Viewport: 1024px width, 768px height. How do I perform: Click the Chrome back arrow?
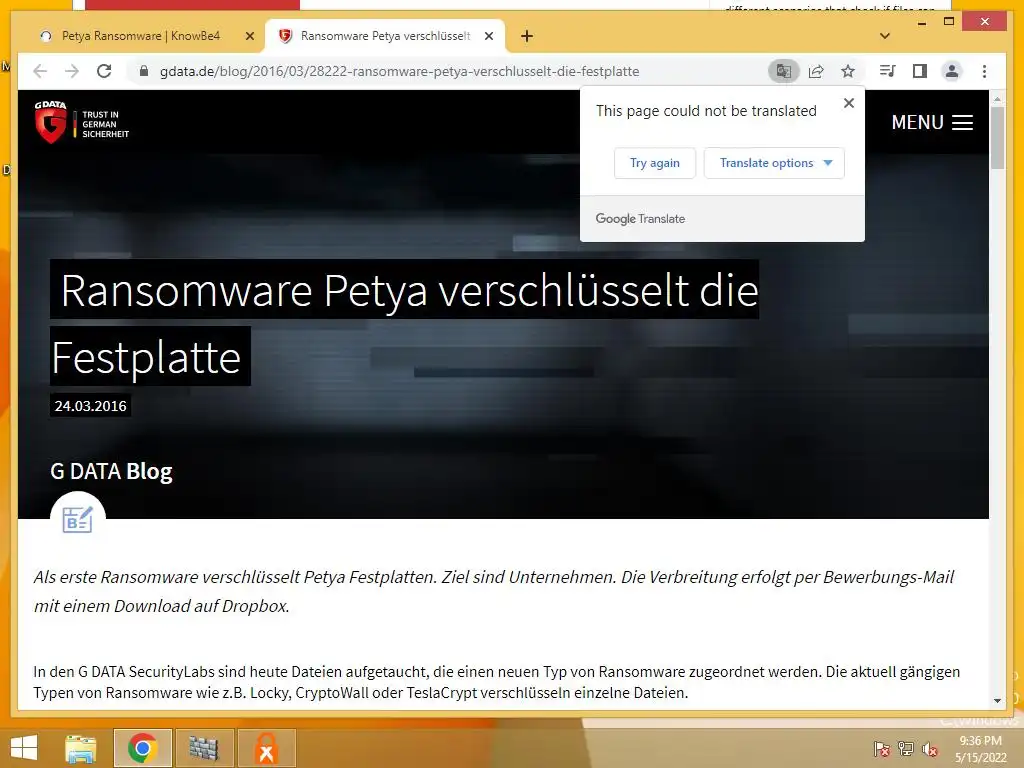point(40,71)
